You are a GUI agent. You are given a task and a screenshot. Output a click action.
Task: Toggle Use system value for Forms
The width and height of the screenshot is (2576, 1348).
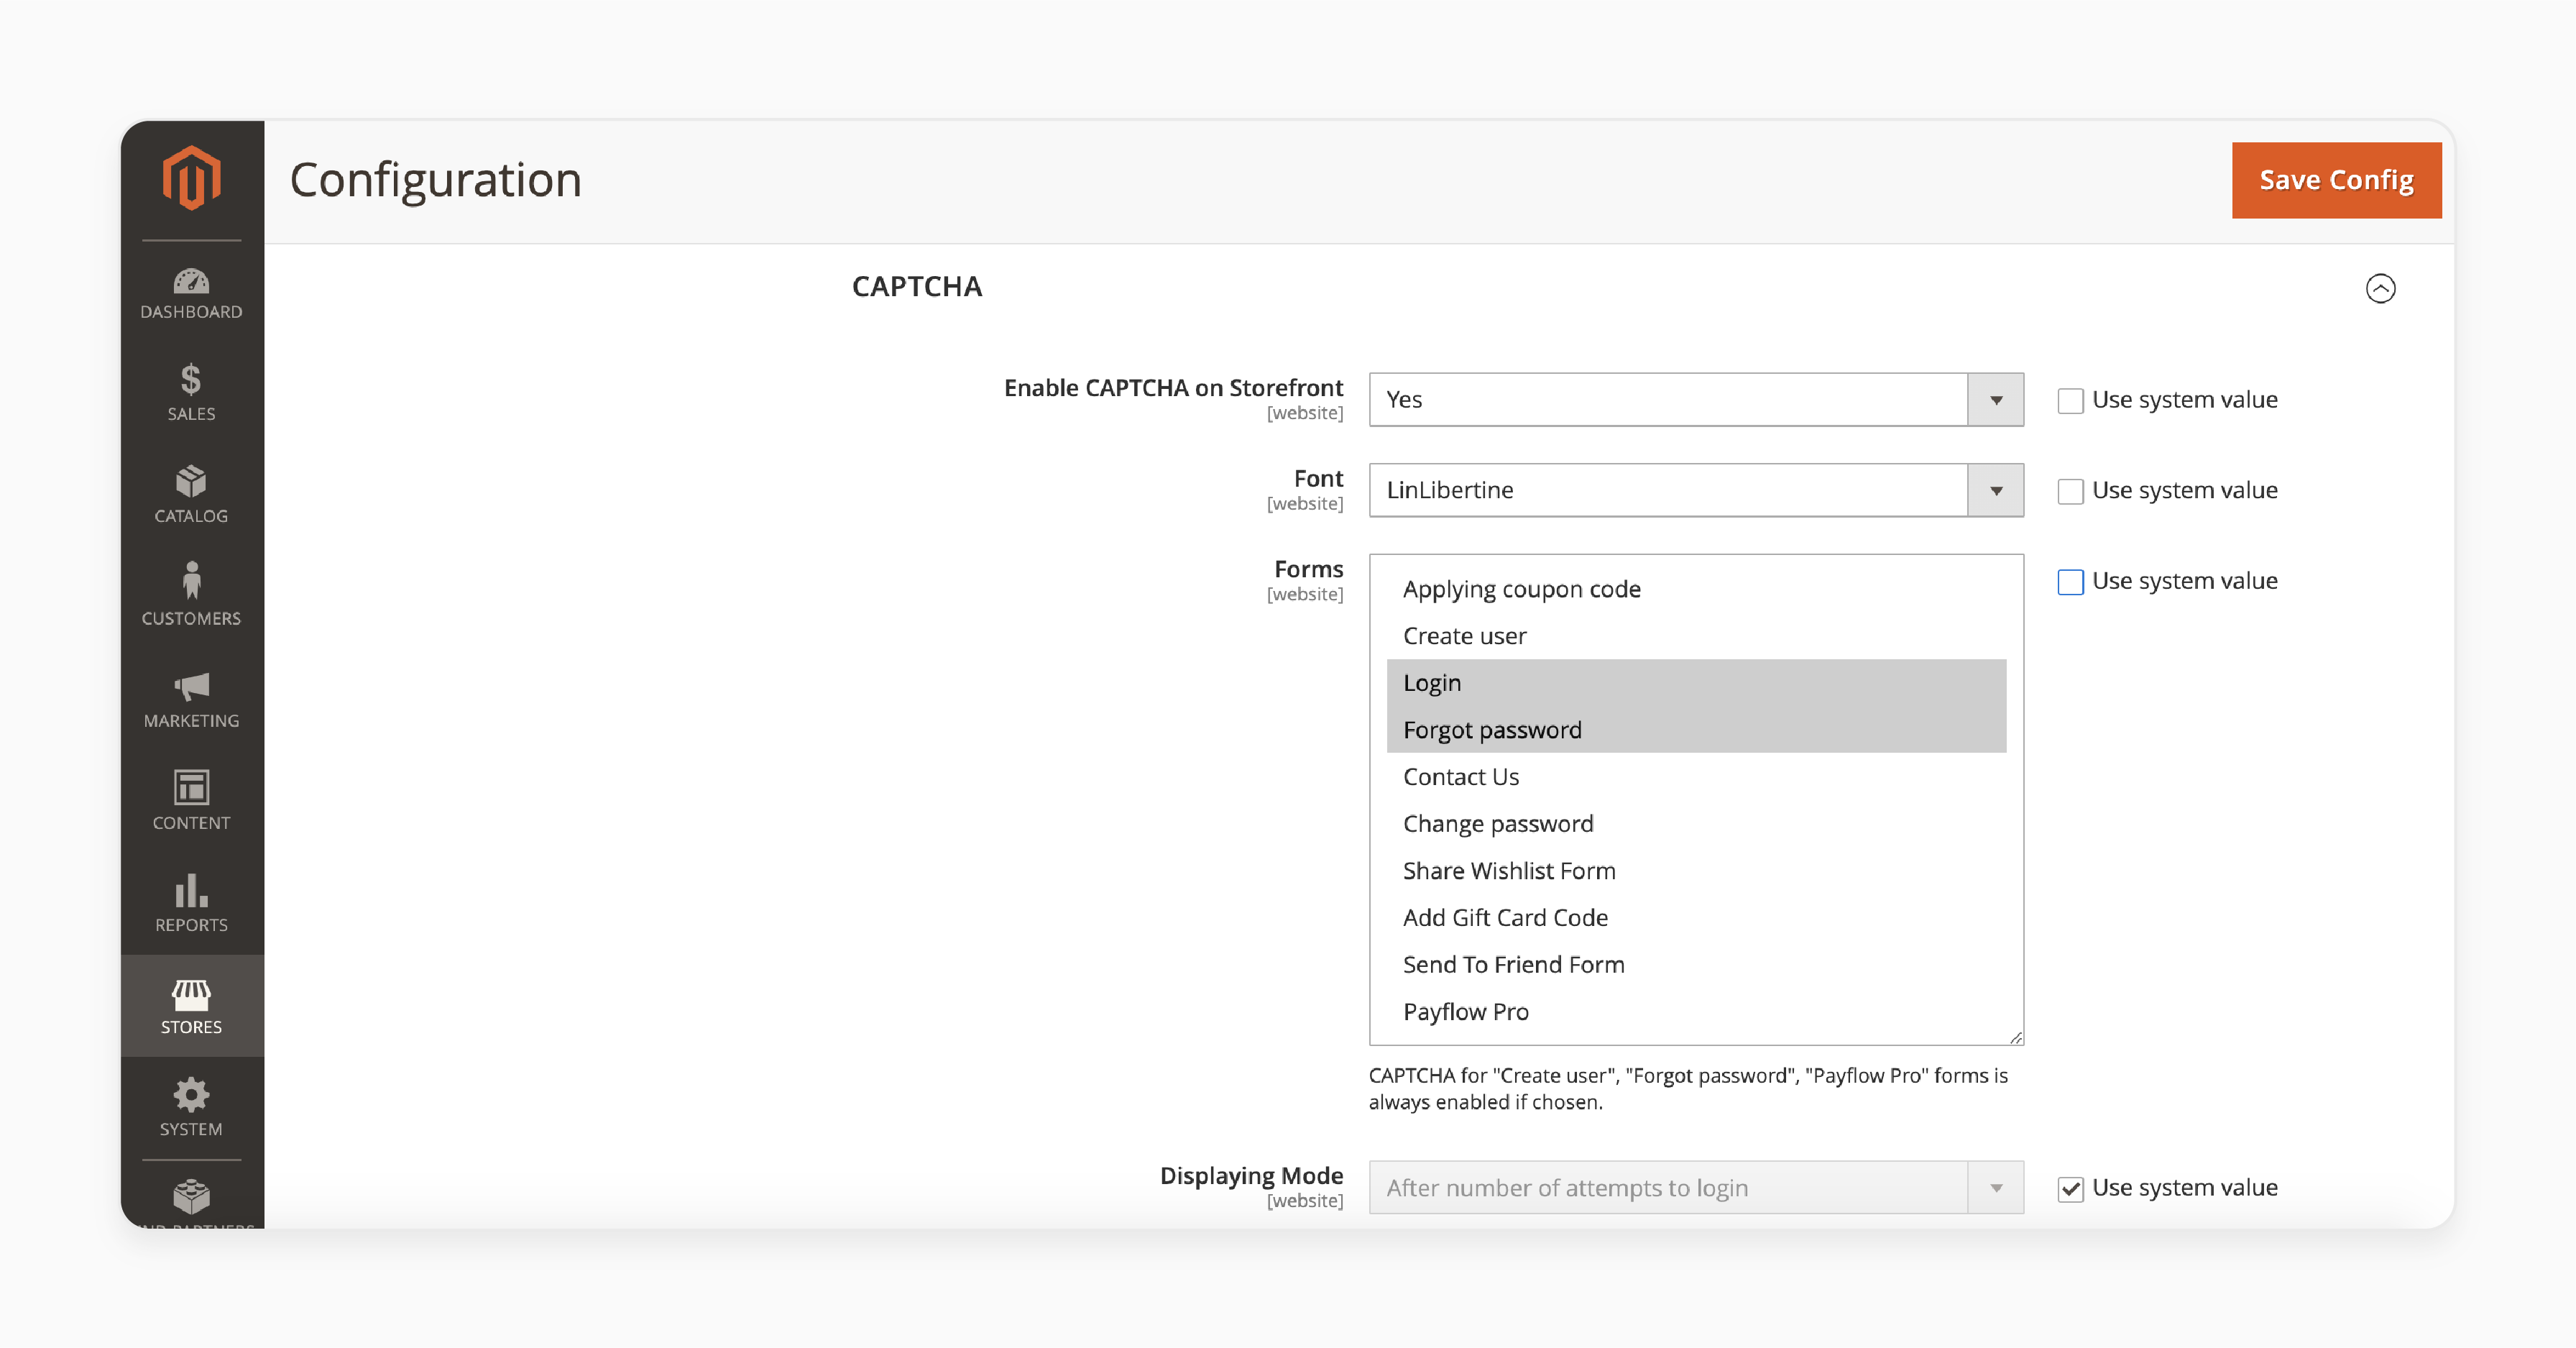(x=2070, y=579)
